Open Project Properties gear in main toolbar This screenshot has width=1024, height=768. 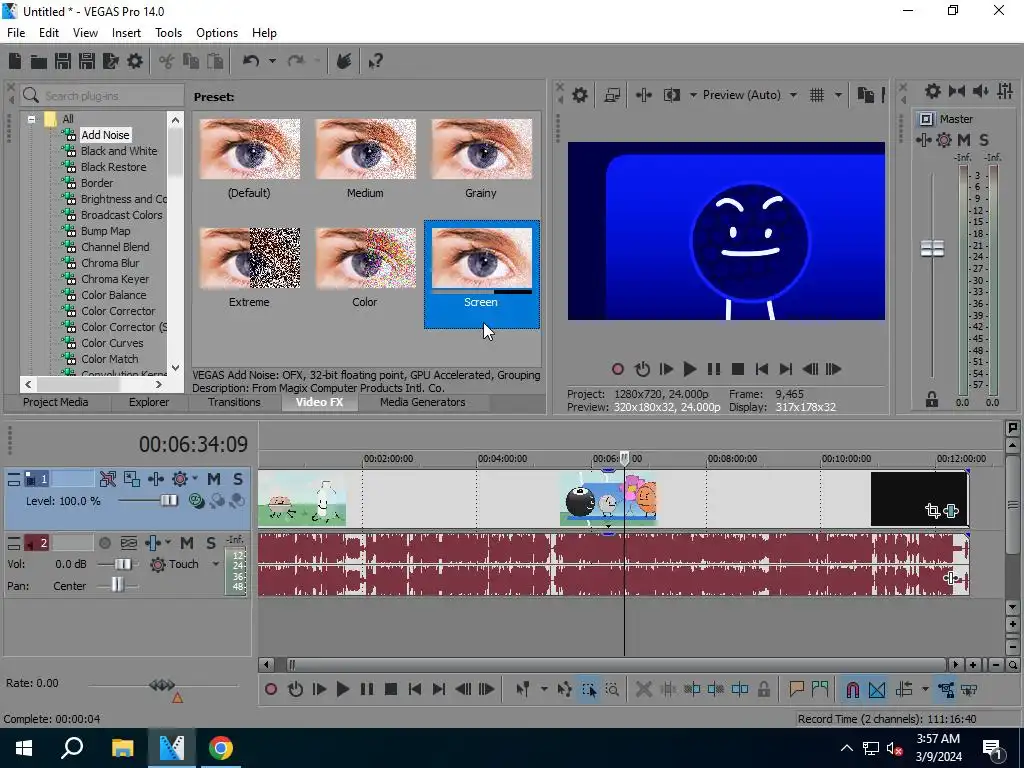[135, 61]
